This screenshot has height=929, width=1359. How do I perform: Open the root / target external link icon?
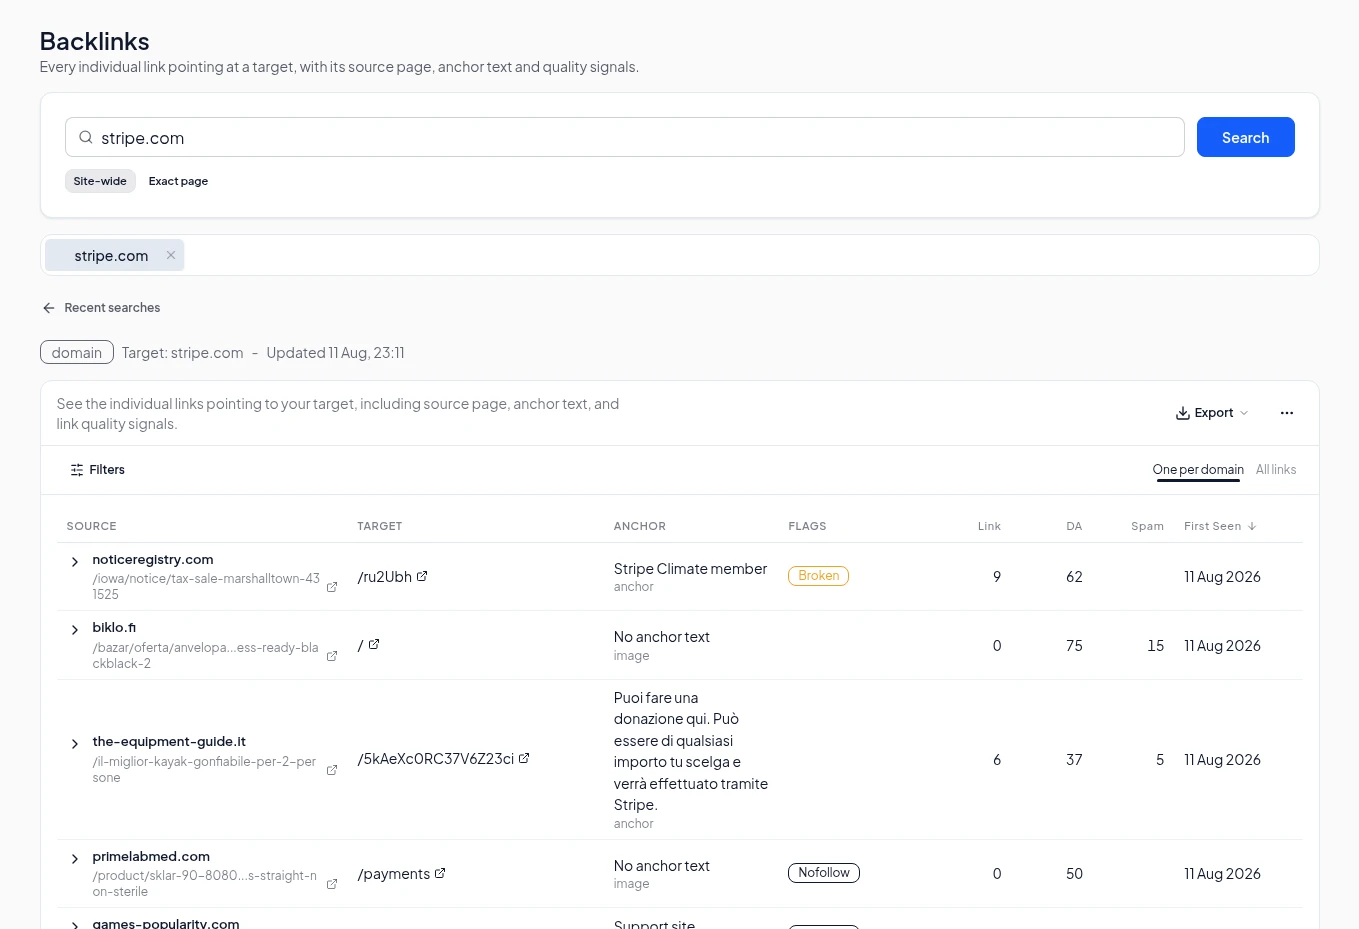coord(374,645)
